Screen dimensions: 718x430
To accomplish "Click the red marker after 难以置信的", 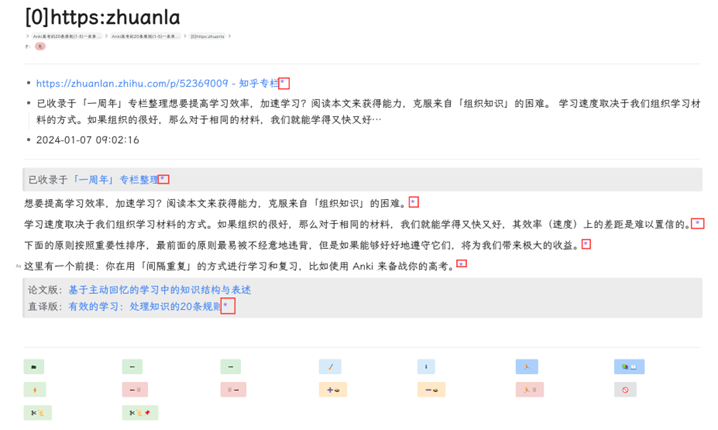I will coord(698,224).
